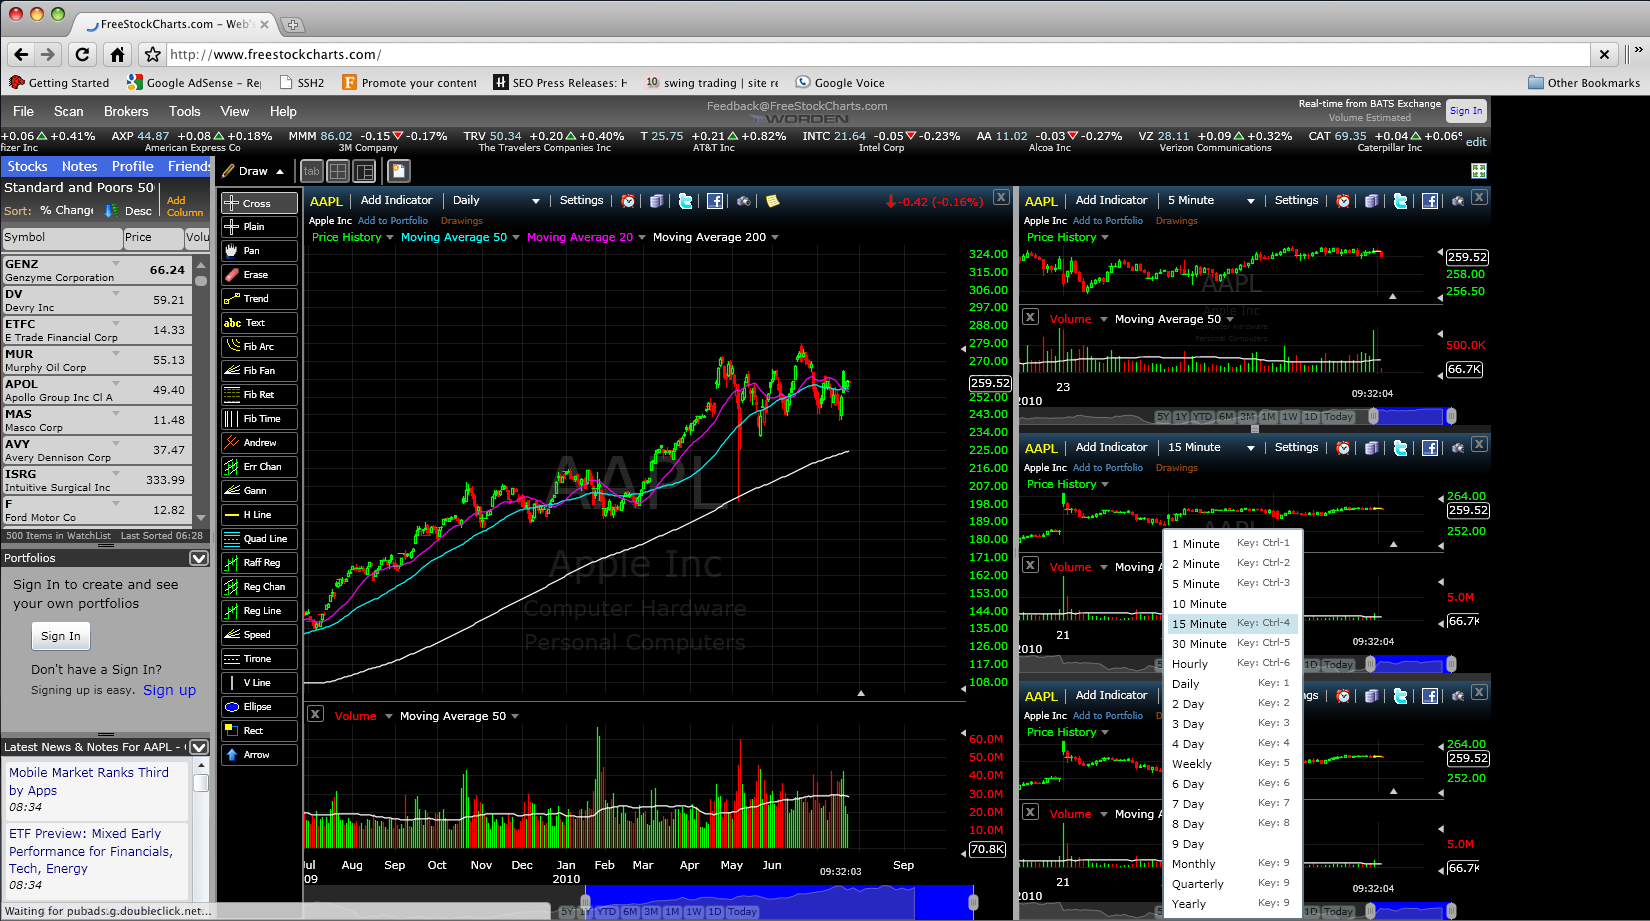Click alarm clock icon on daily AAPL chart
The height and width of the screenshot is (921, 1650).
628,201
